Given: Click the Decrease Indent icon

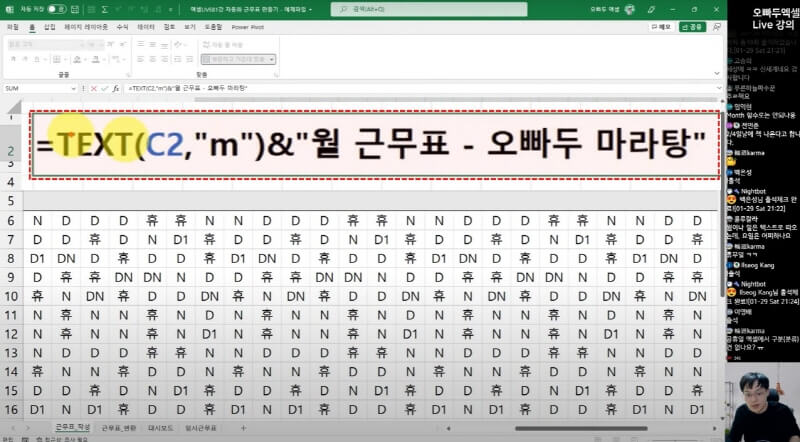Looking at the screenshot, I should click(178, 60).
